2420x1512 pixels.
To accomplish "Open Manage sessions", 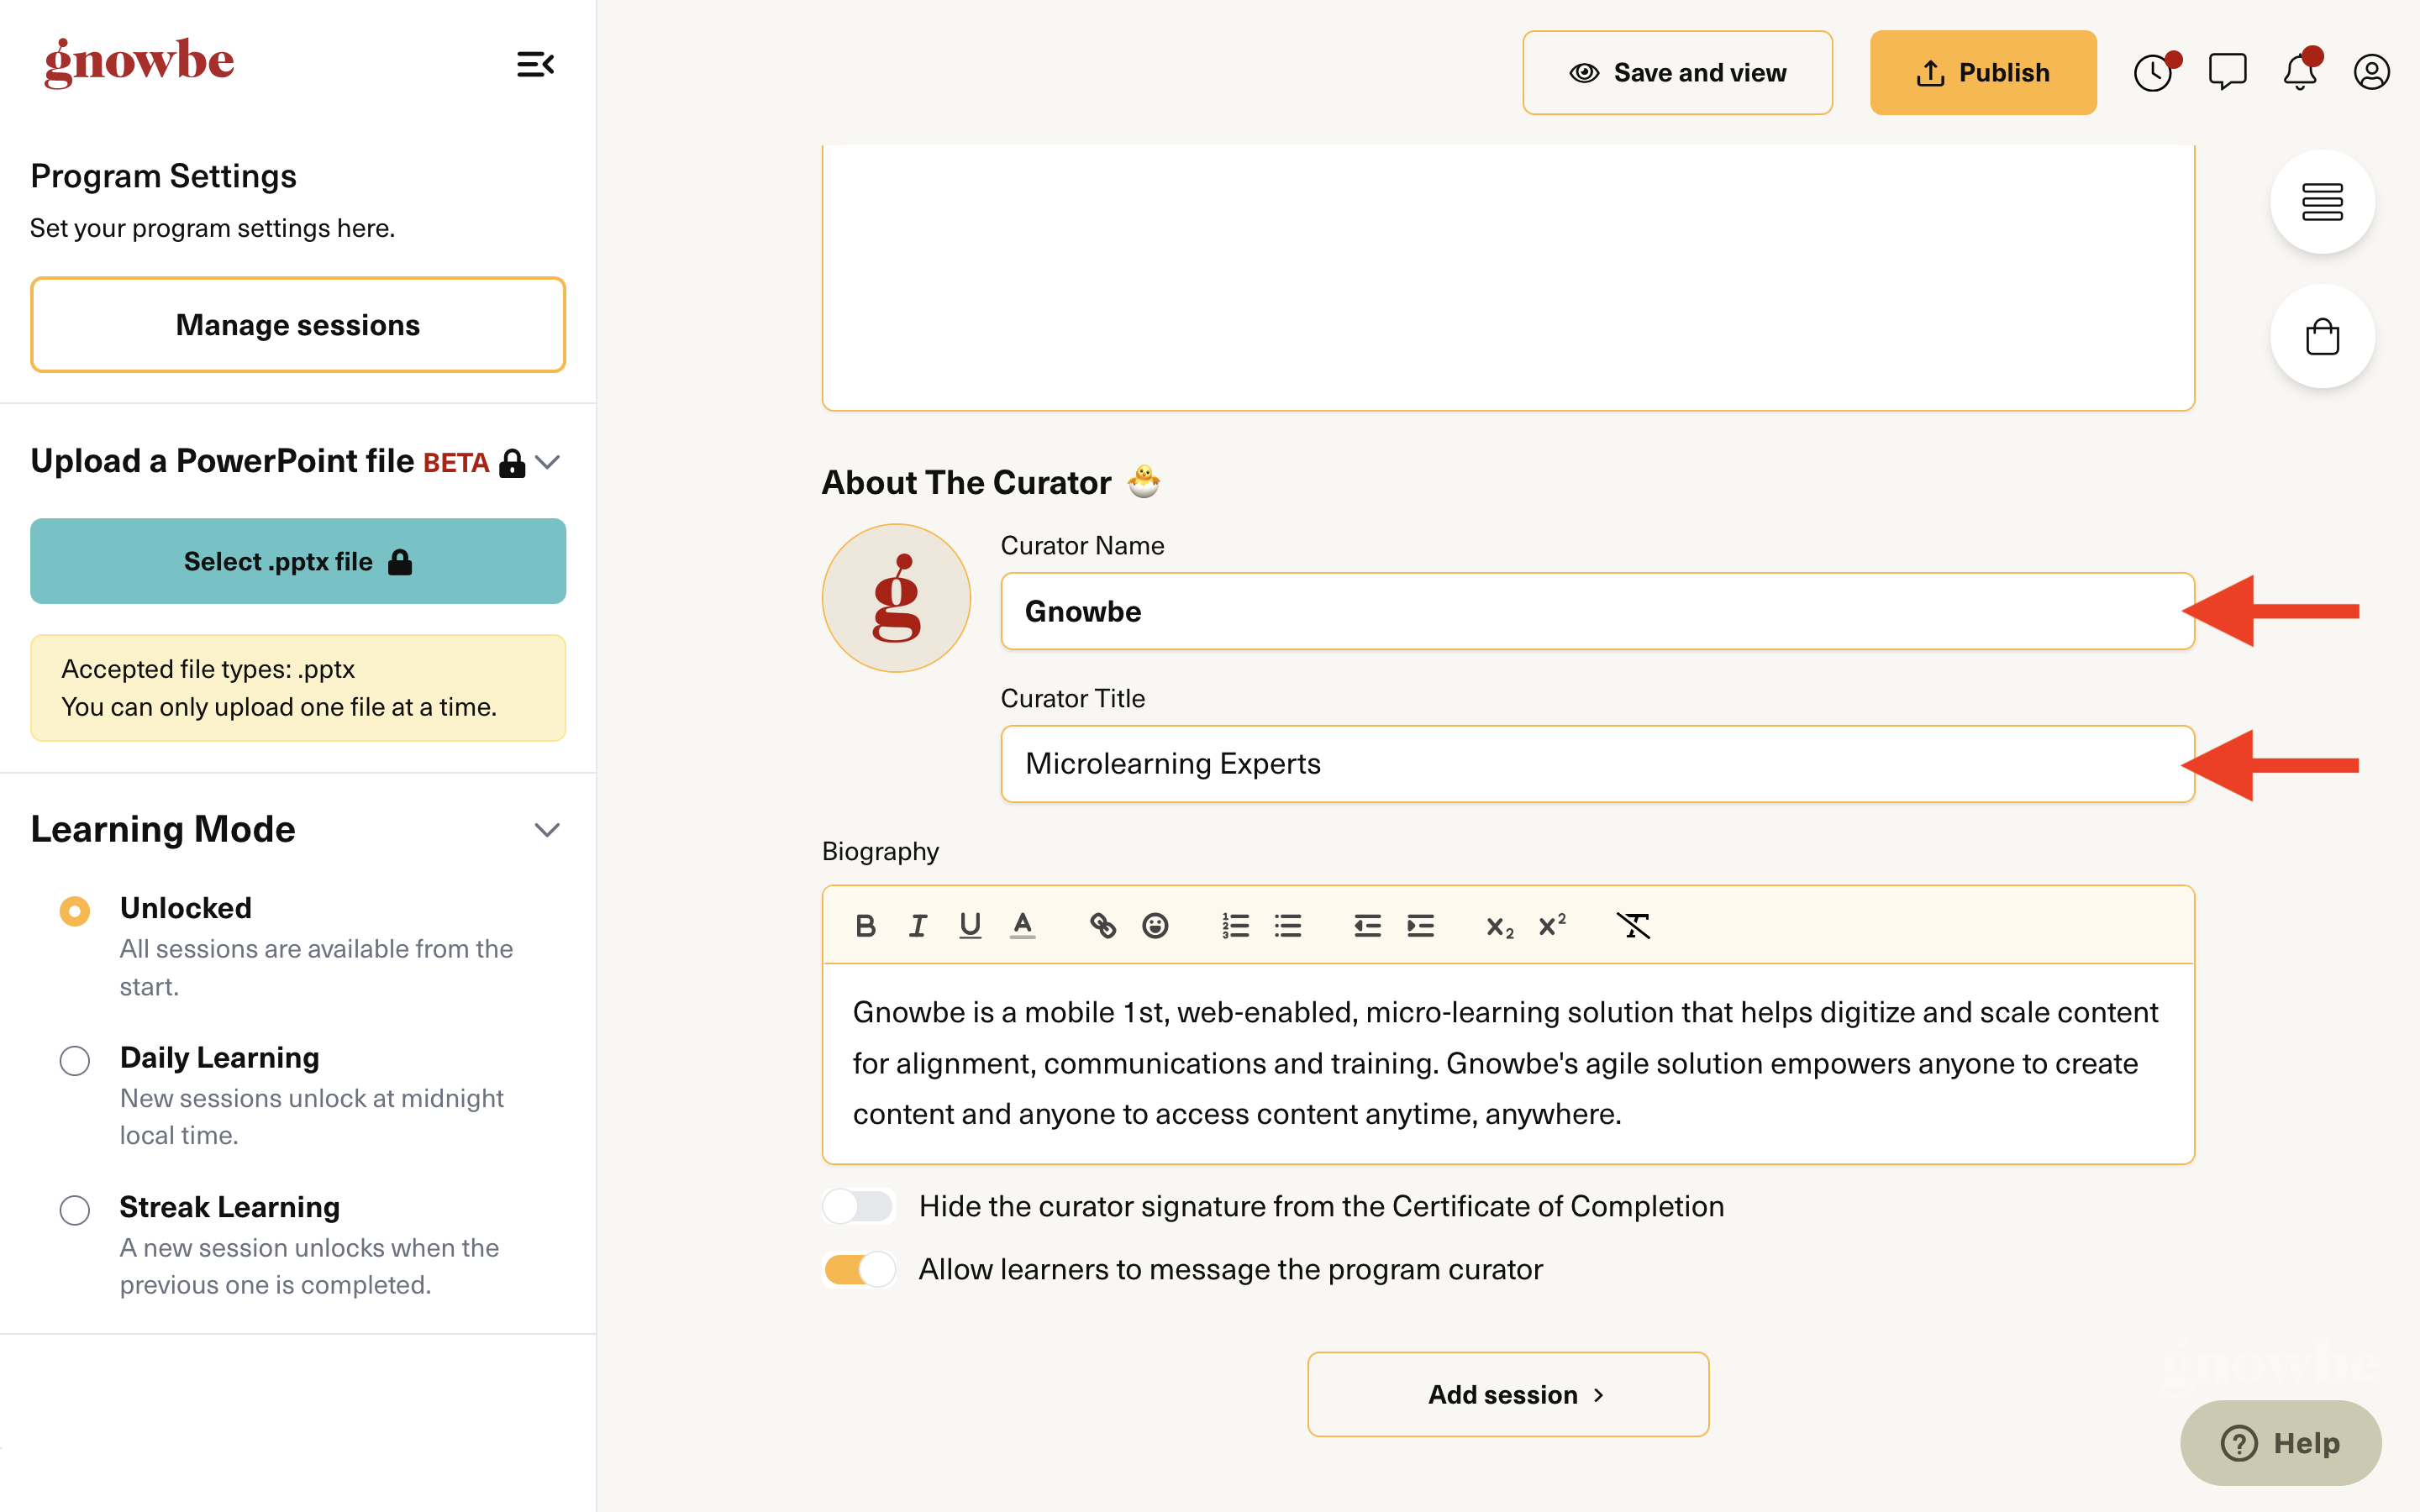I will point(298,325).
